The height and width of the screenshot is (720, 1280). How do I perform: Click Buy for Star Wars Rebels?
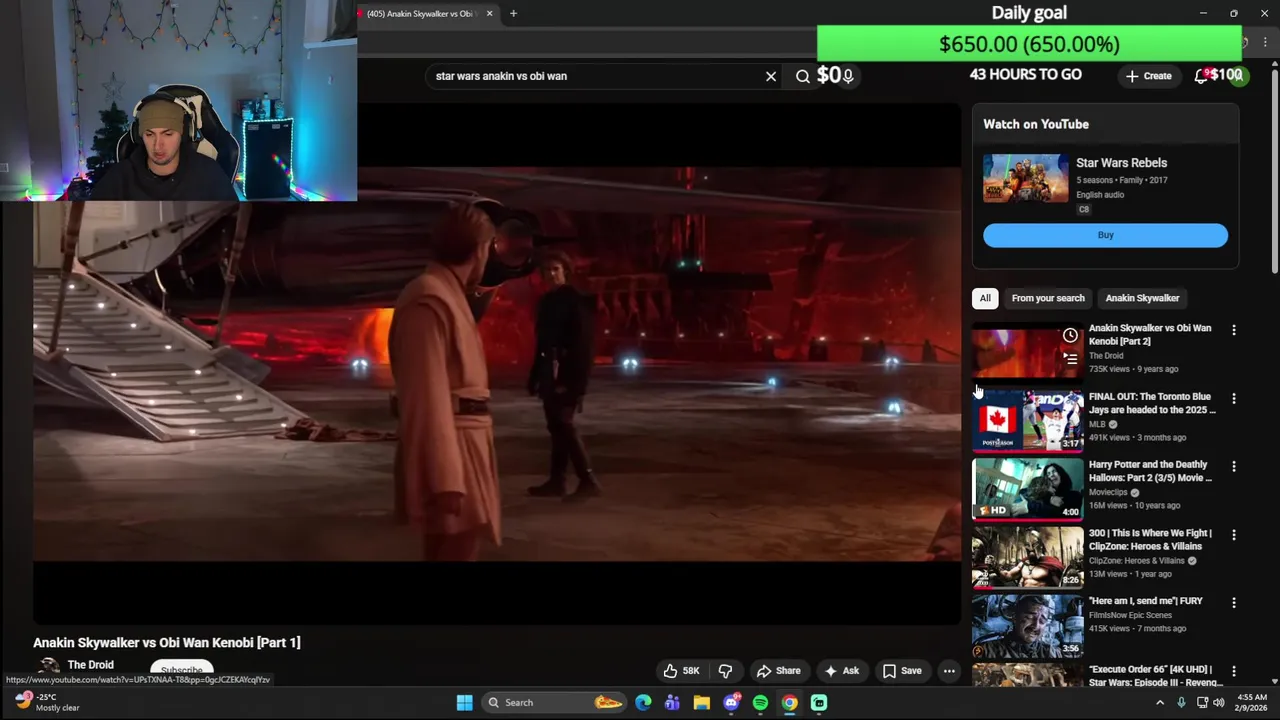click(1105, 235)
